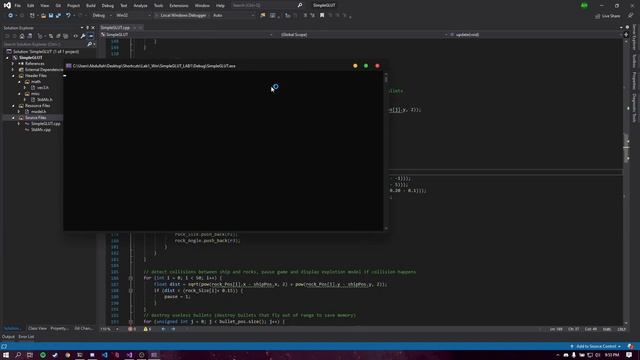Select the math folder in Solution Explorer
The image size is (640, 360).
36,82
